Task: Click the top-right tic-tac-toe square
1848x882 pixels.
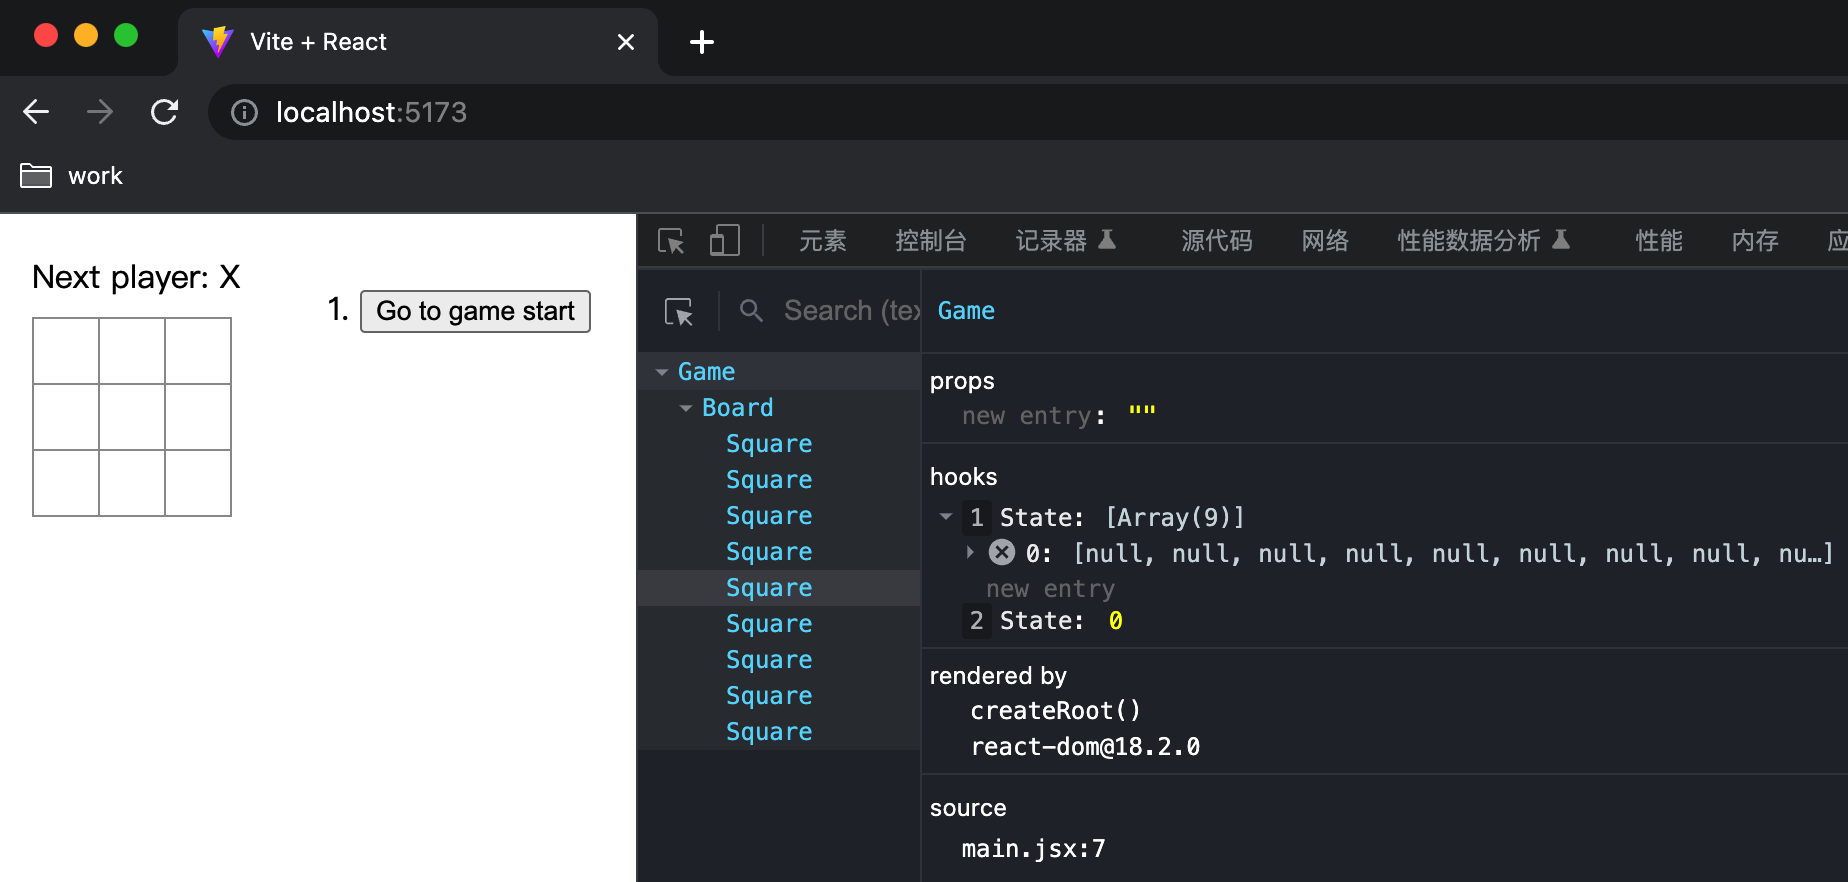Action: click(198, 351)
